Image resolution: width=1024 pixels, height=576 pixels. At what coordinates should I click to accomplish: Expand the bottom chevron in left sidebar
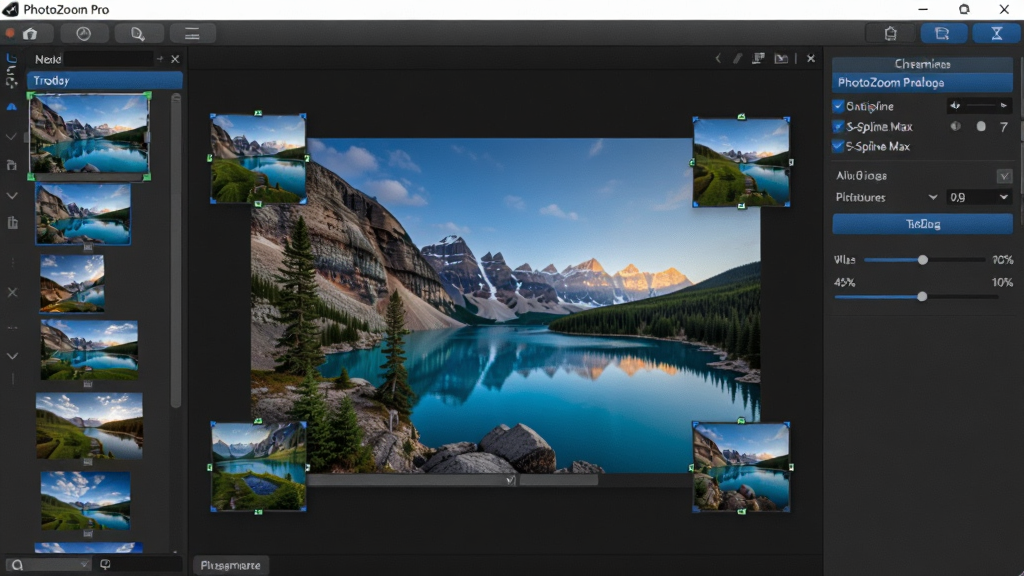coord(12,356)
